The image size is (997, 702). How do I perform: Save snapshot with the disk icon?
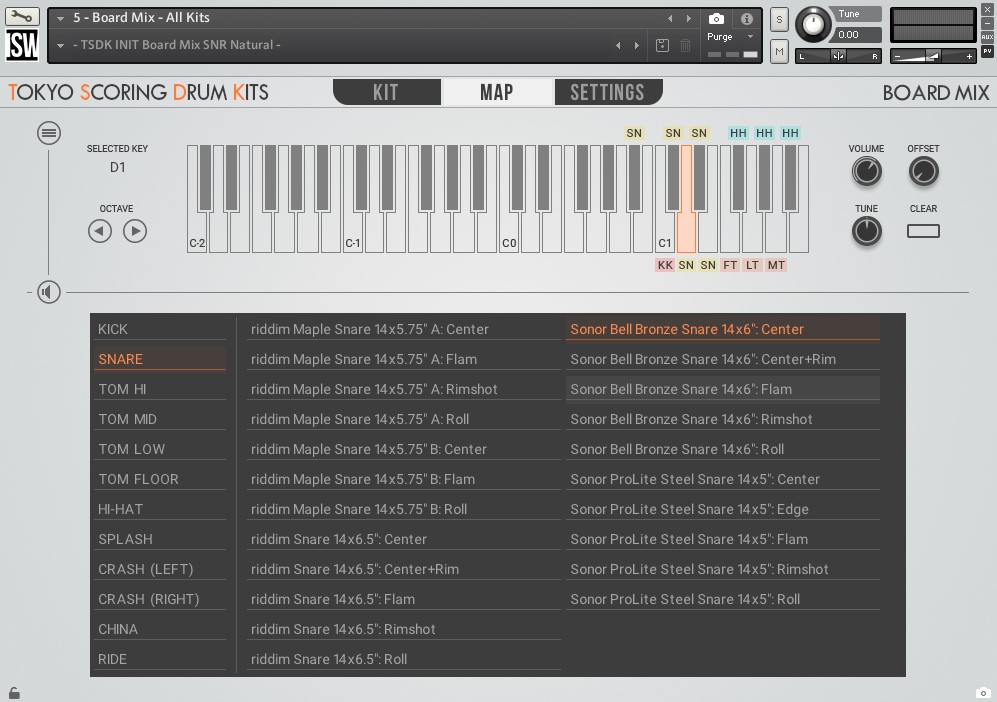[x=662, y=45]
